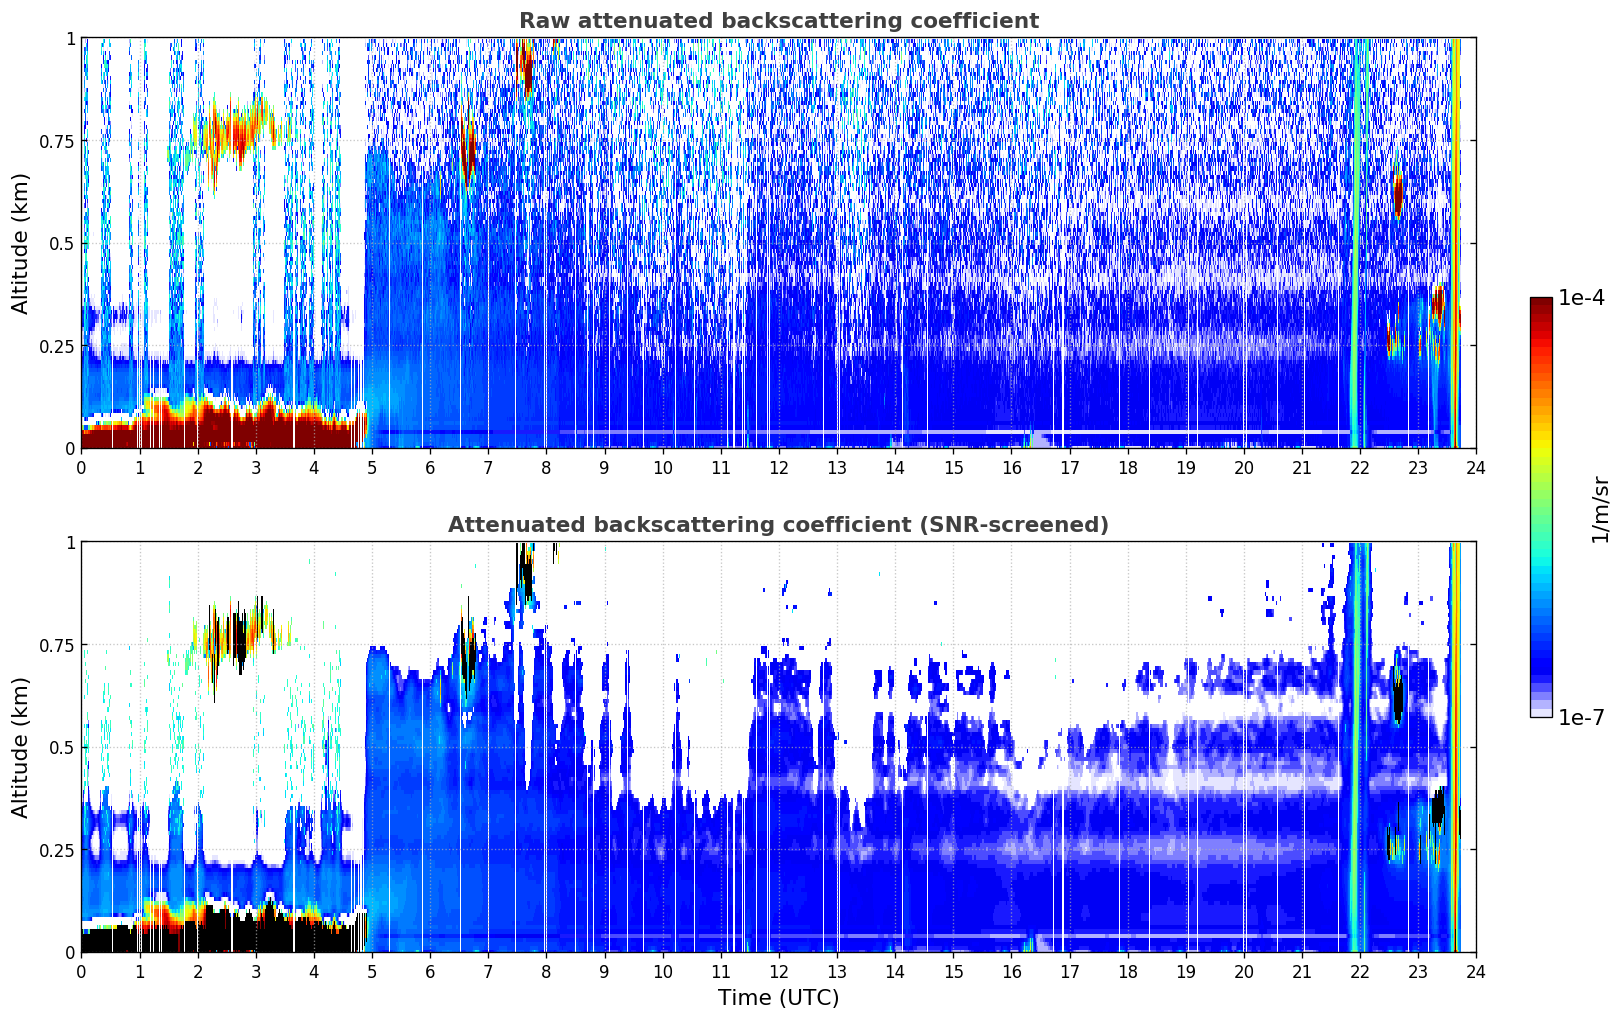Click the 18 hour tick label on top plot
This screenshot has height=1020, width=1621.
coord(1128,467)
